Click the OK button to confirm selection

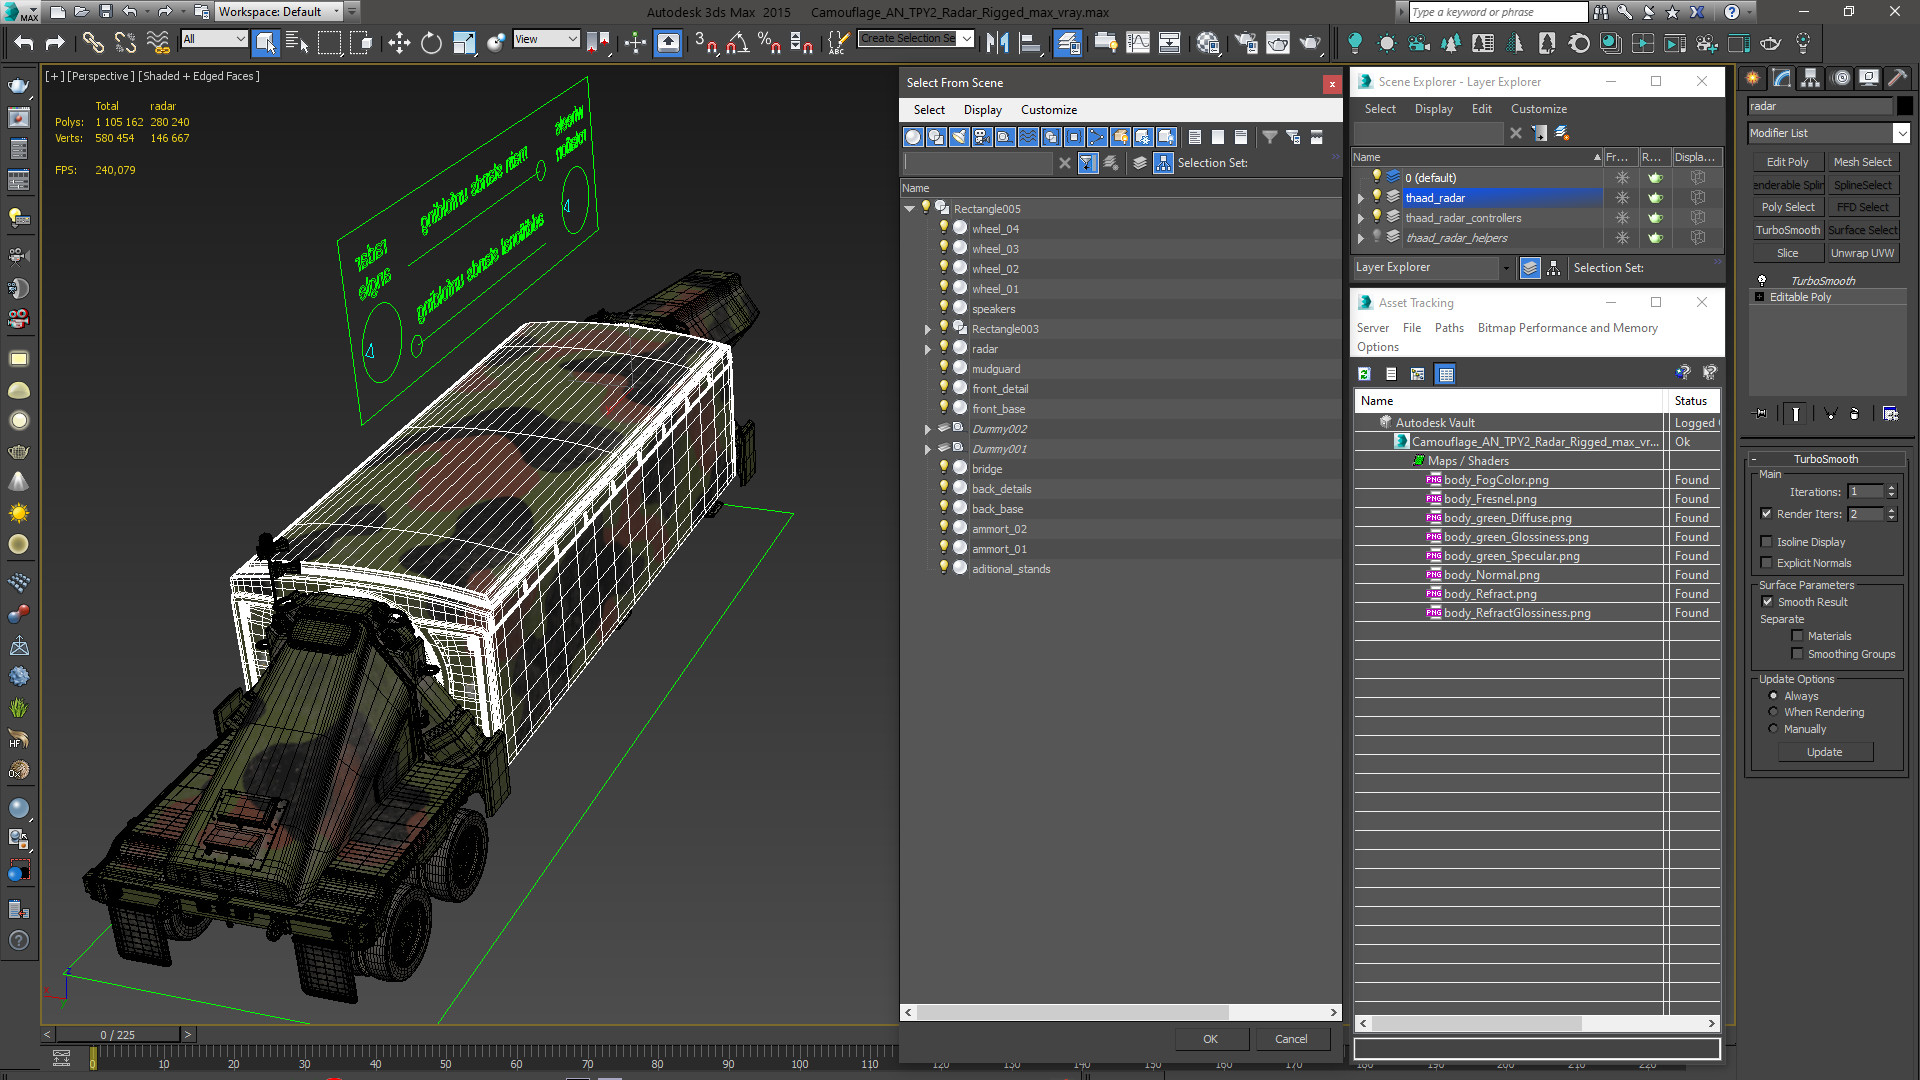(x=1209, y=1038)
